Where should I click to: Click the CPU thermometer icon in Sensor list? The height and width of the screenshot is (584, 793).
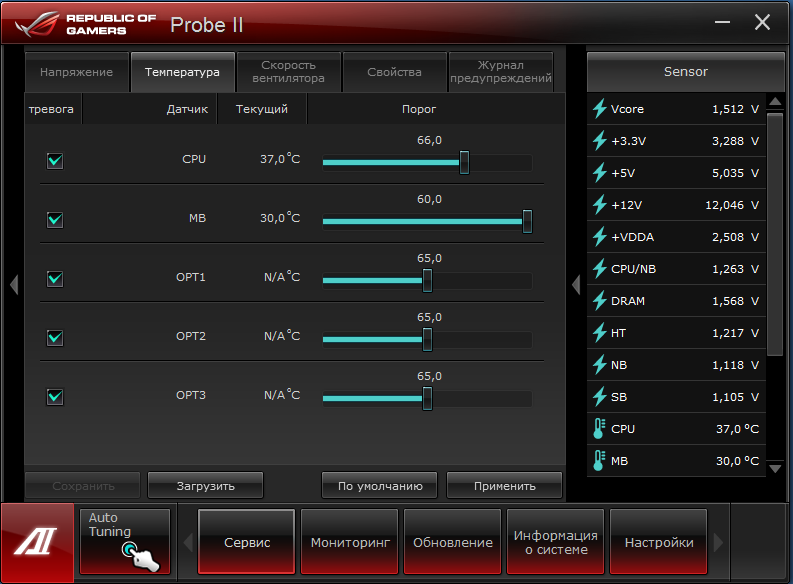tap(599, 429)
